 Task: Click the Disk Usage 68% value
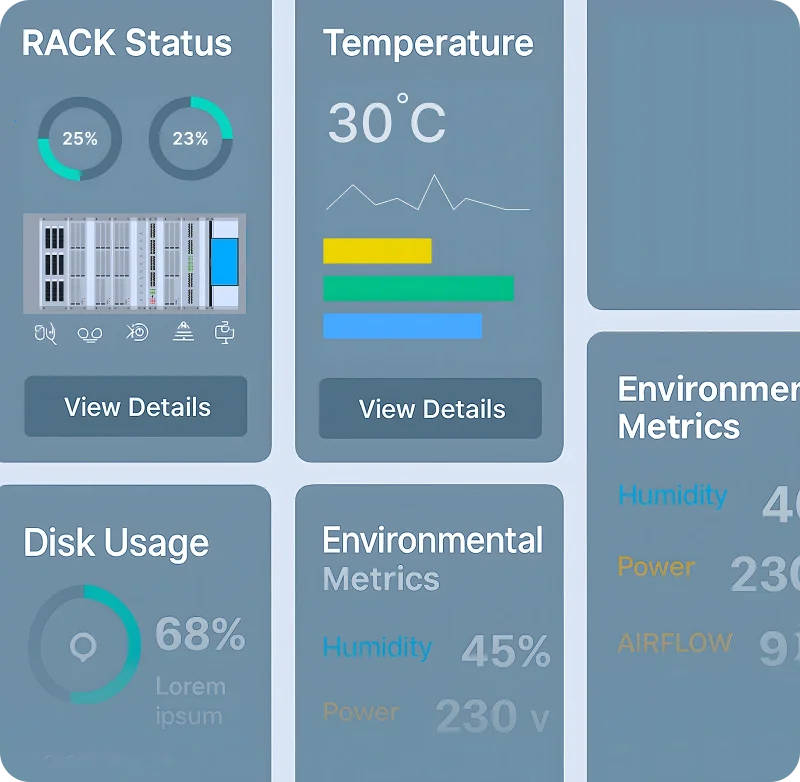(200, 634)
